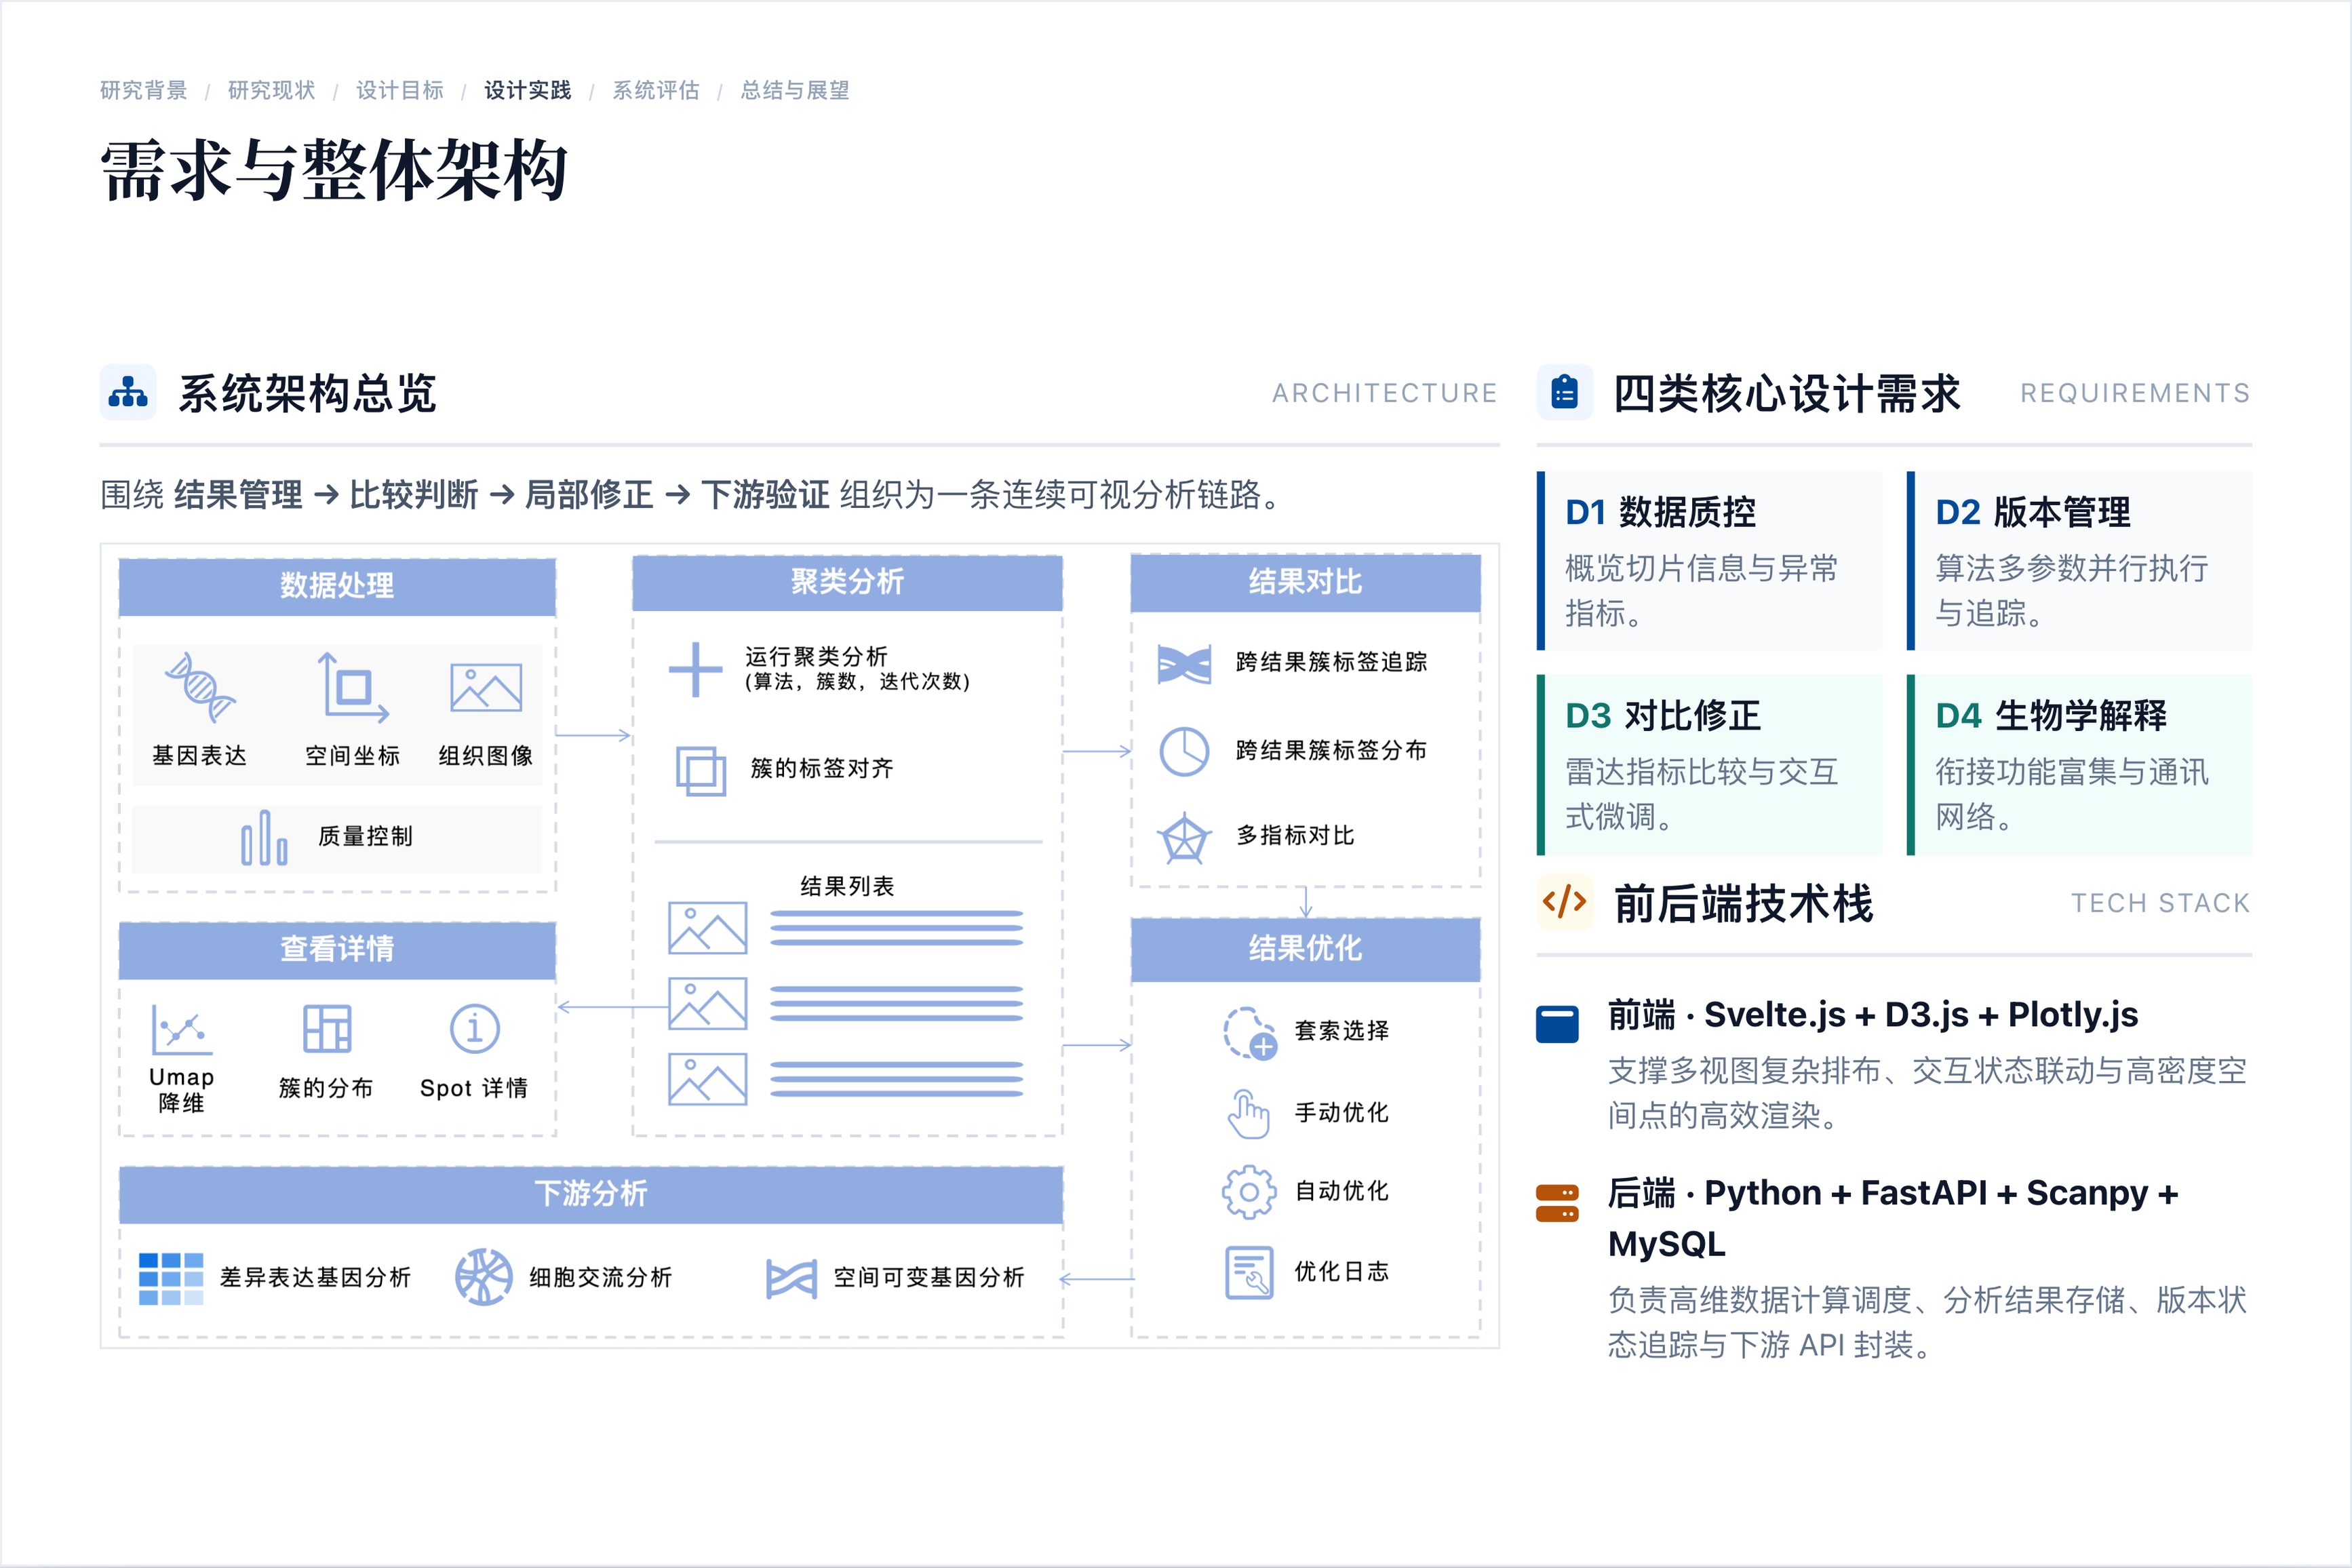The width and height of the screenshot is (2352, 1568).
Task: Click the Spot detail info icon
Action: 475,1028
